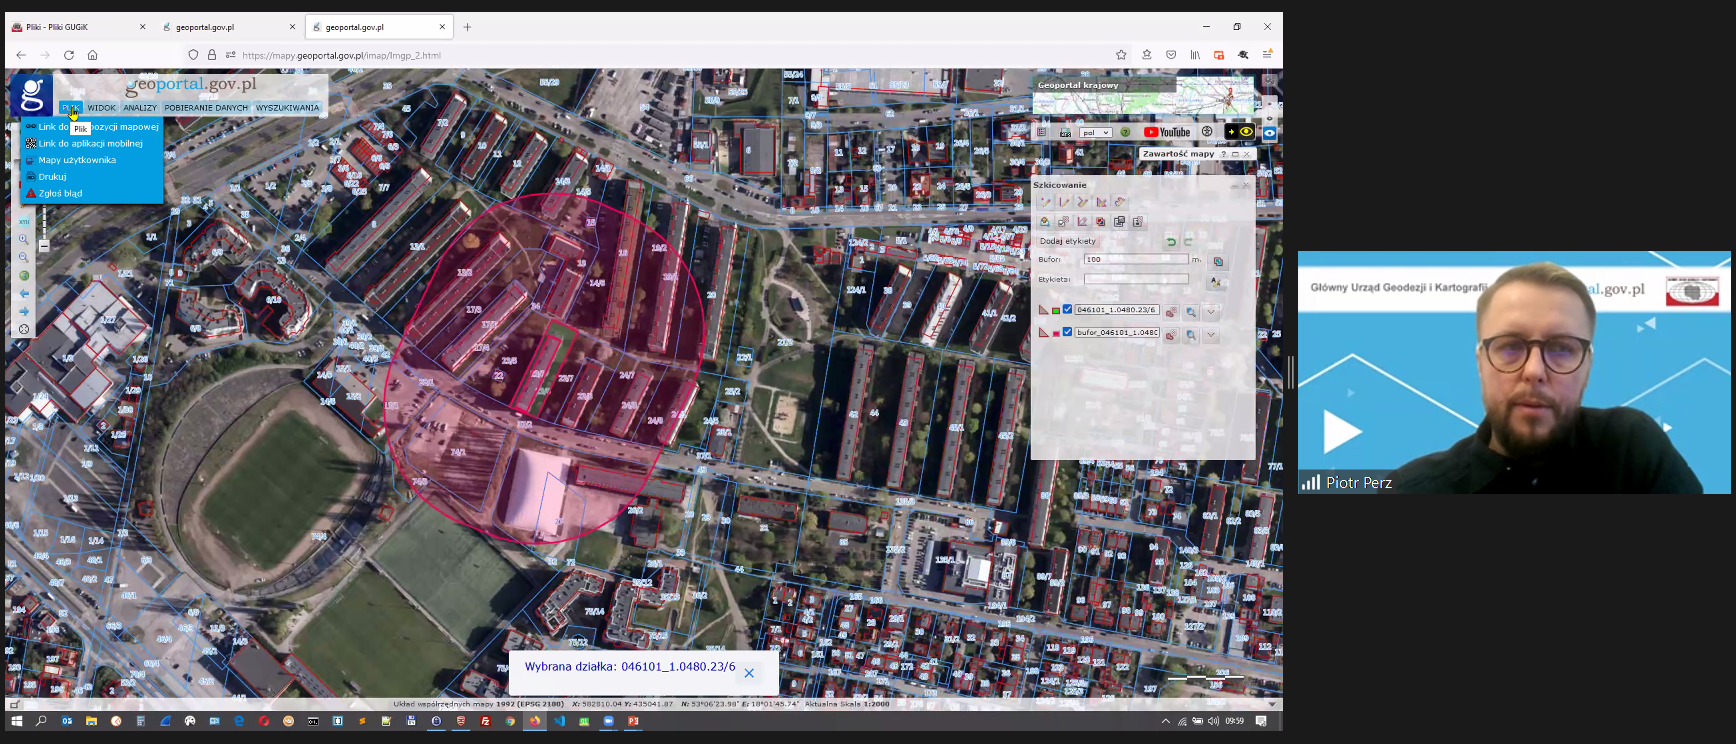Click the zoom out magnifier icon

(x=24, y=258)
